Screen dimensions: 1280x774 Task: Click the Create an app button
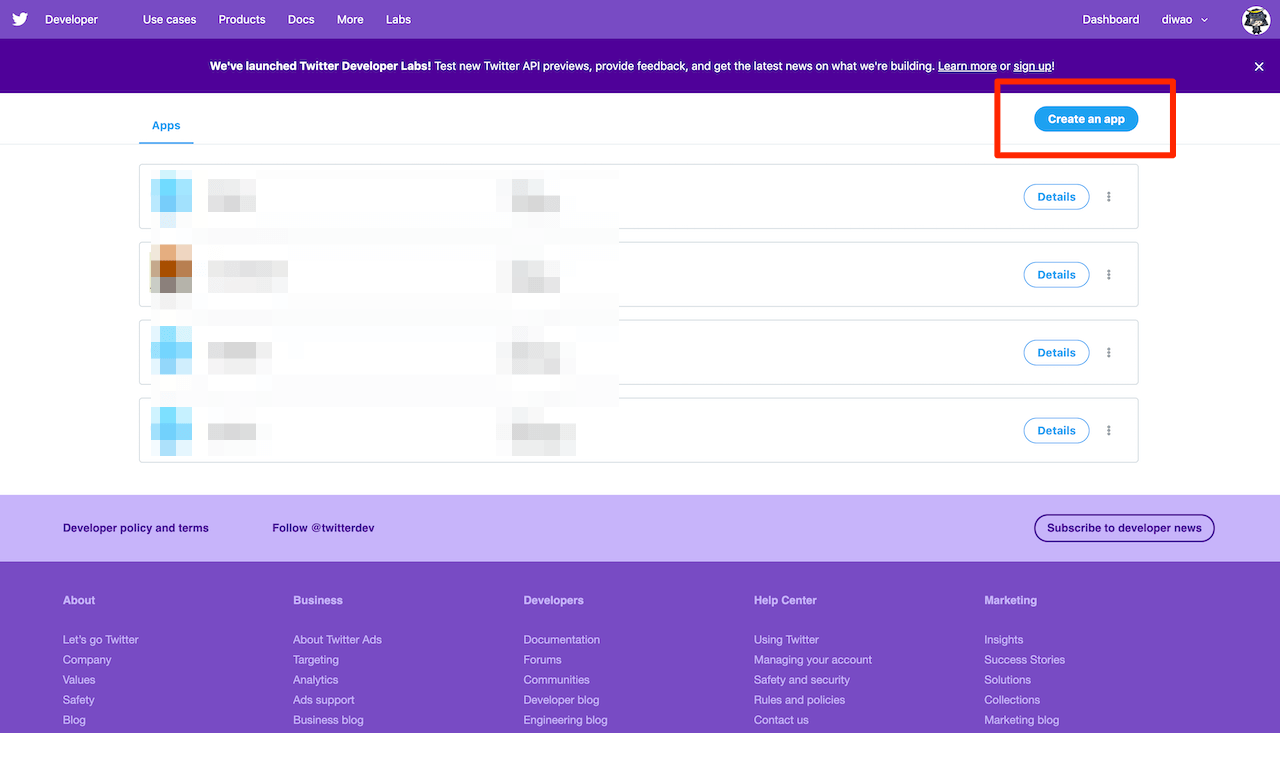point(1086,119)
